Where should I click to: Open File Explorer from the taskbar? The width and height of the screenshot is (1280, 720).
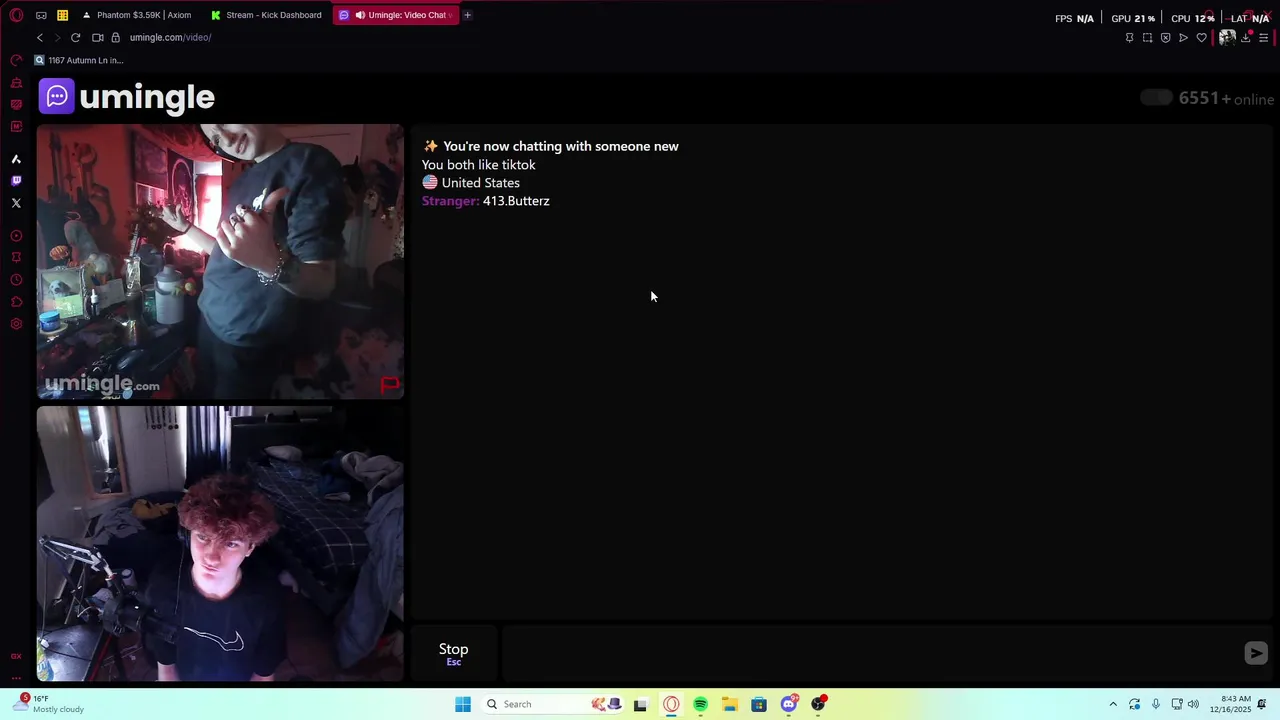click(730, 704)
